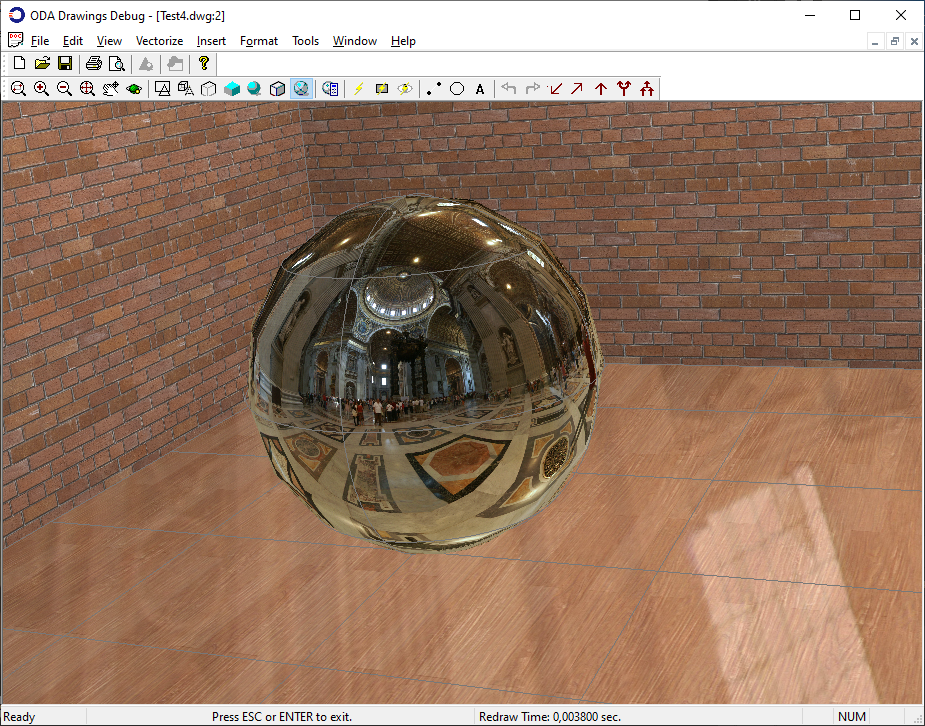
Task: Toggle the active realistic render sphere icon
Action: (301, 89)
